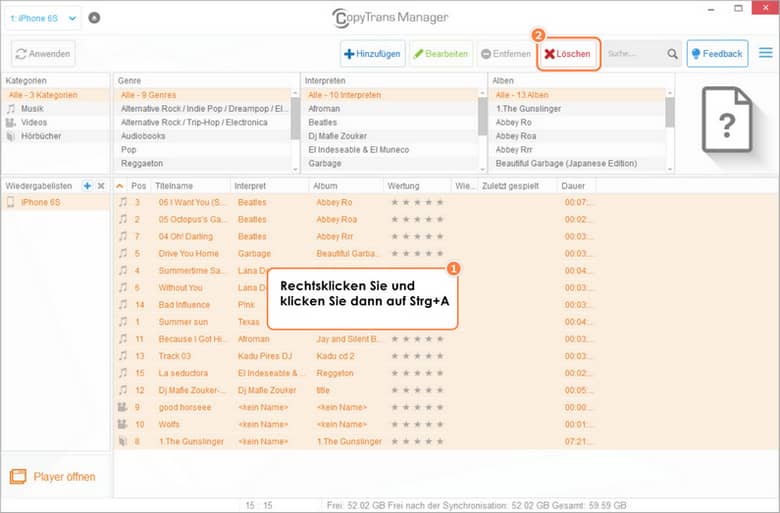Viewport: 780px width, 513px height.
Task: Click music note icon of Track 03
Action: (x=123, y=356)
